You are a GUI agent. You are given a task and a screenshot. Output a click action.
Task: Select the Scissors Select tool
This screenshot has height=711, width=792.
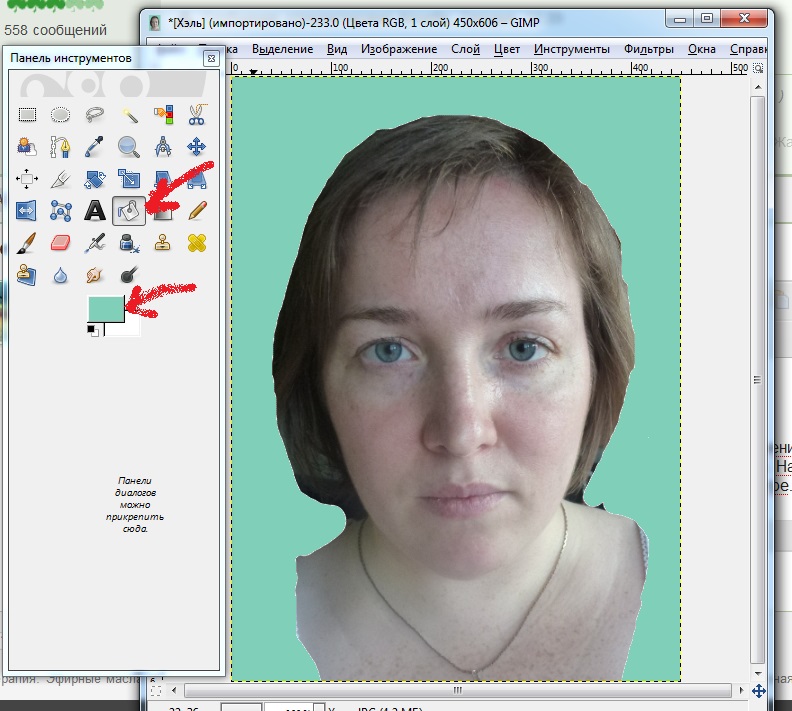point(197,115)
